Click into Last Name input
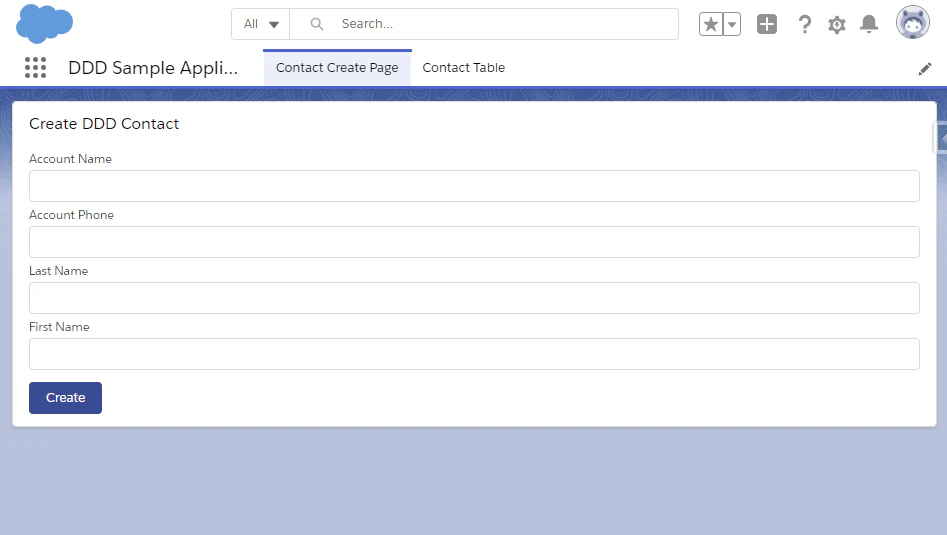Screen dimensions: 947x535 pyautogui.click(x=474, y=298)
